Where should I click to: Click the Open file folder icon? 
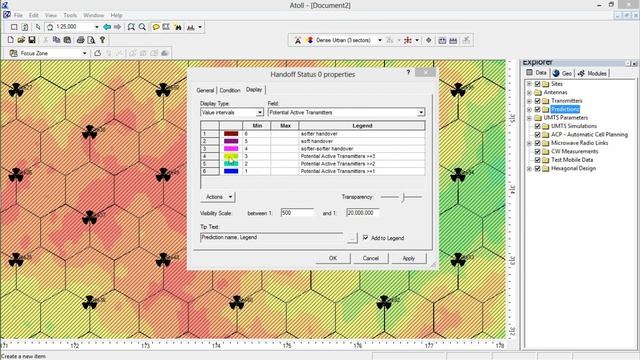point(21,40)
